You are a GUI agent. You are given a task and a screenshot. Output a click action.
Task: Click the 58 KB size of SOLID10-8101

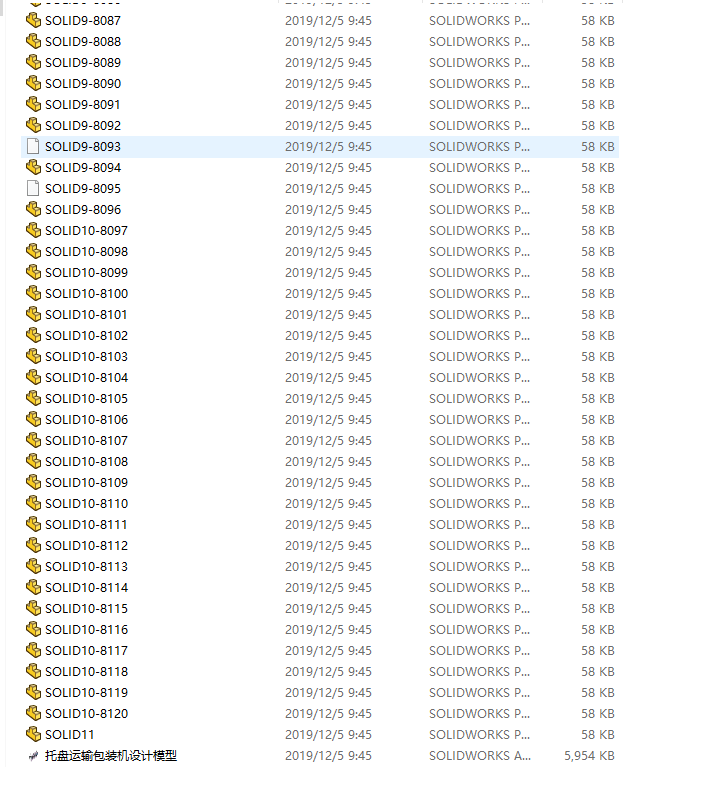pyautogui.click(x=598, y=315)
